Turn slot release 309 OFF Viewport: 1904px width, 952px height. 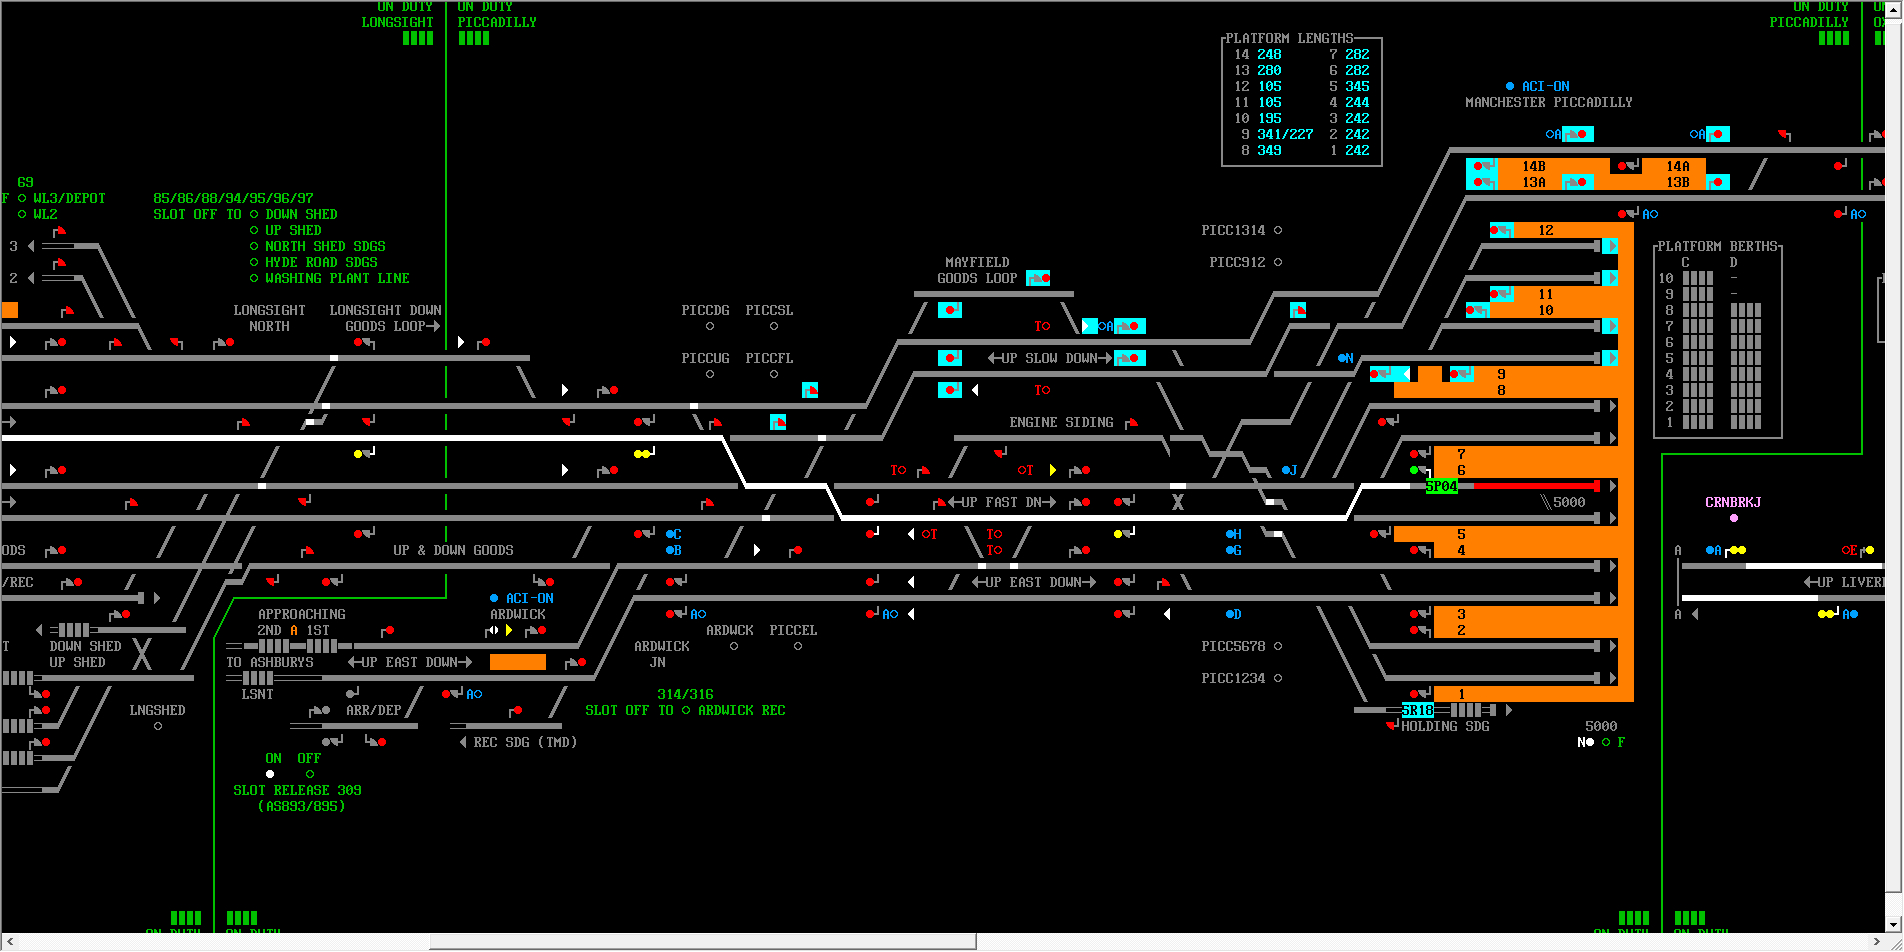[310, 774]
